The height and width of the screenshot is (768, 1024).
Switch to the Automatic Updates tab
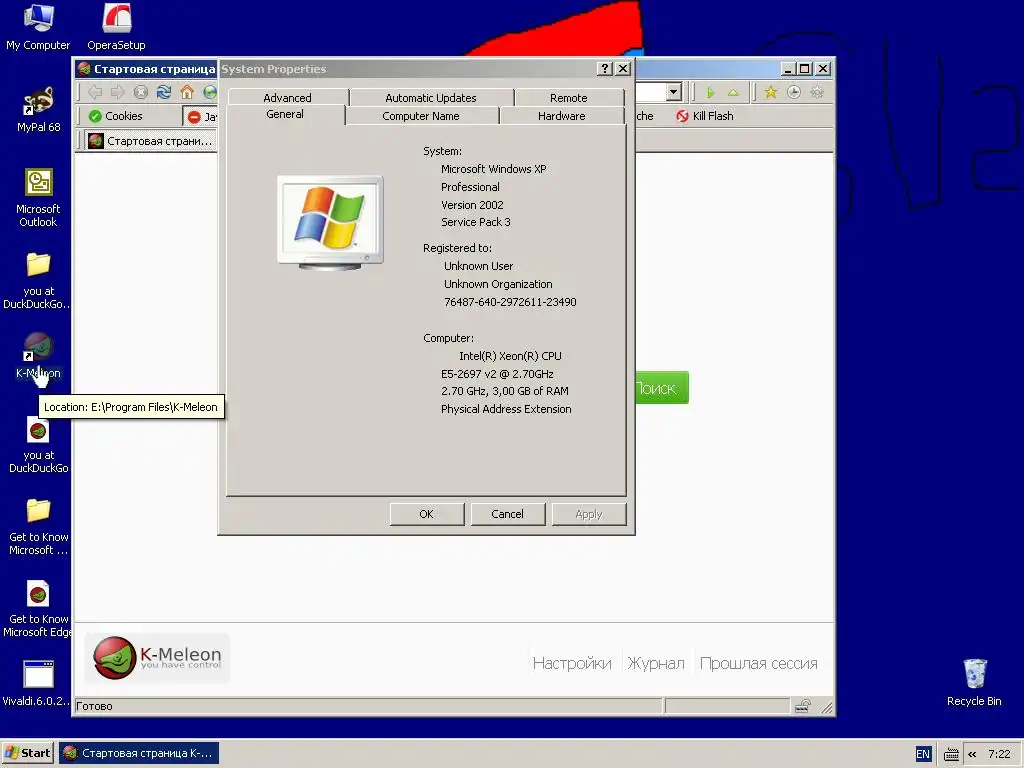[x=431, y=97]
